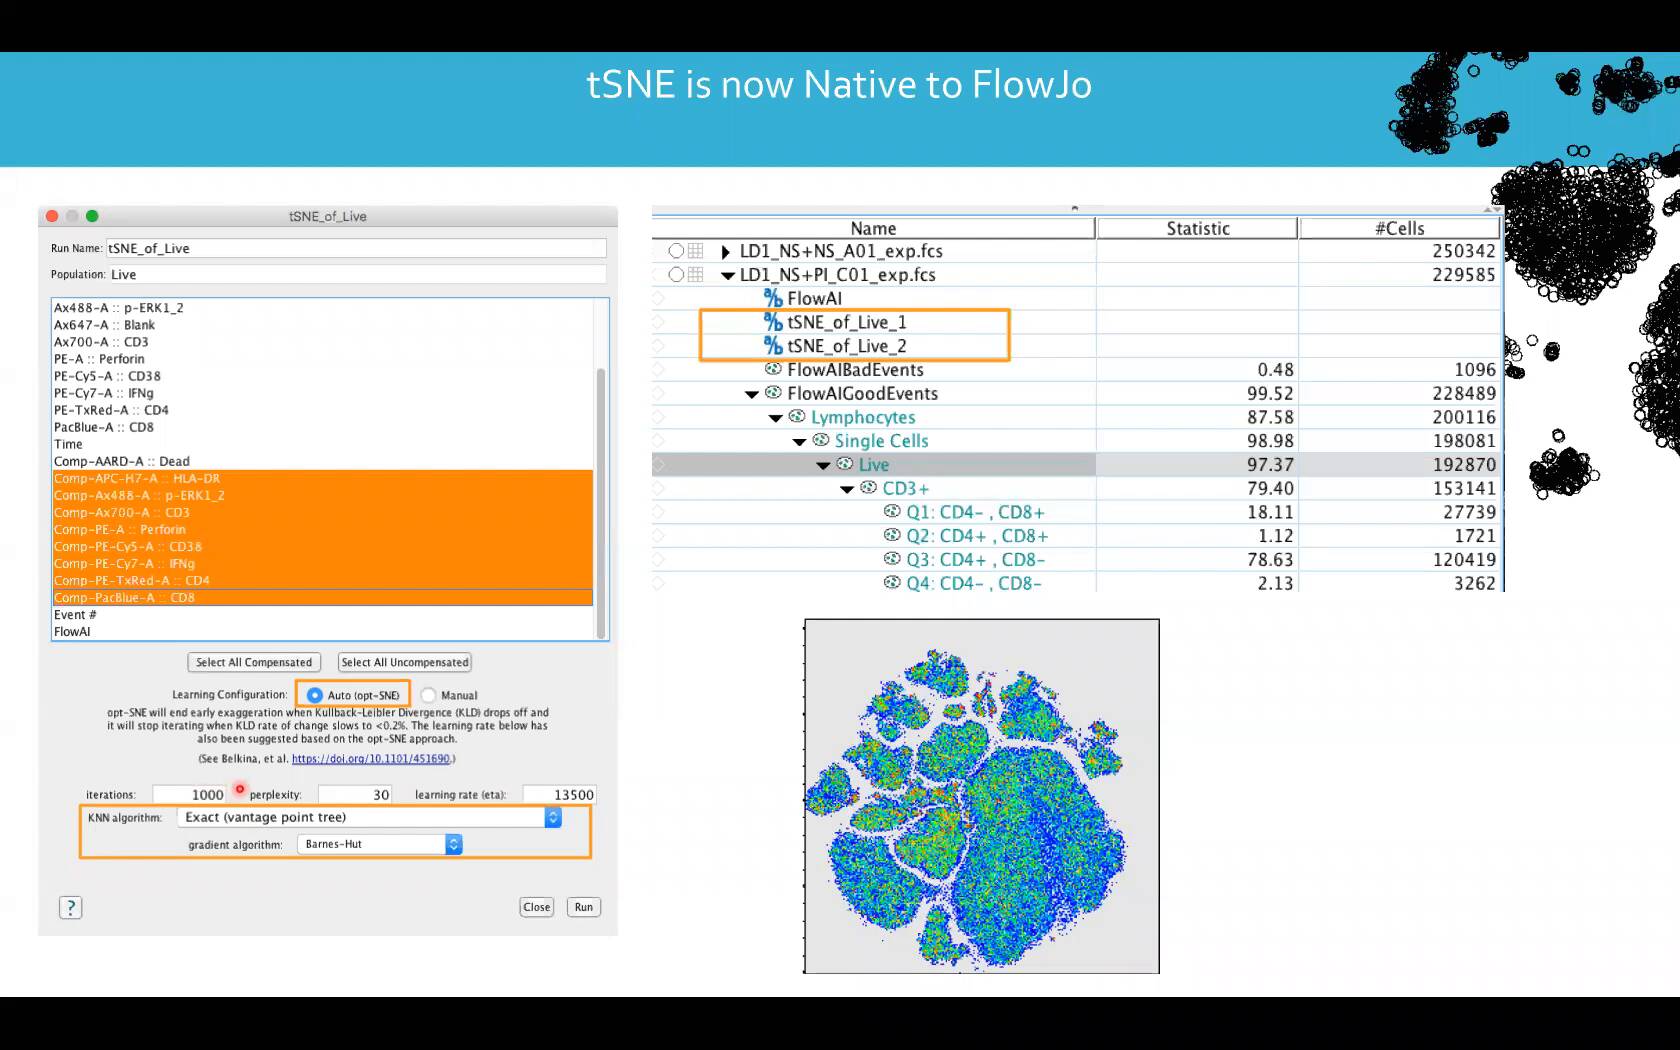Select parameter Ax647-A :: Blank
This screenshot has height=1050, width=1680.
[323, 325]
